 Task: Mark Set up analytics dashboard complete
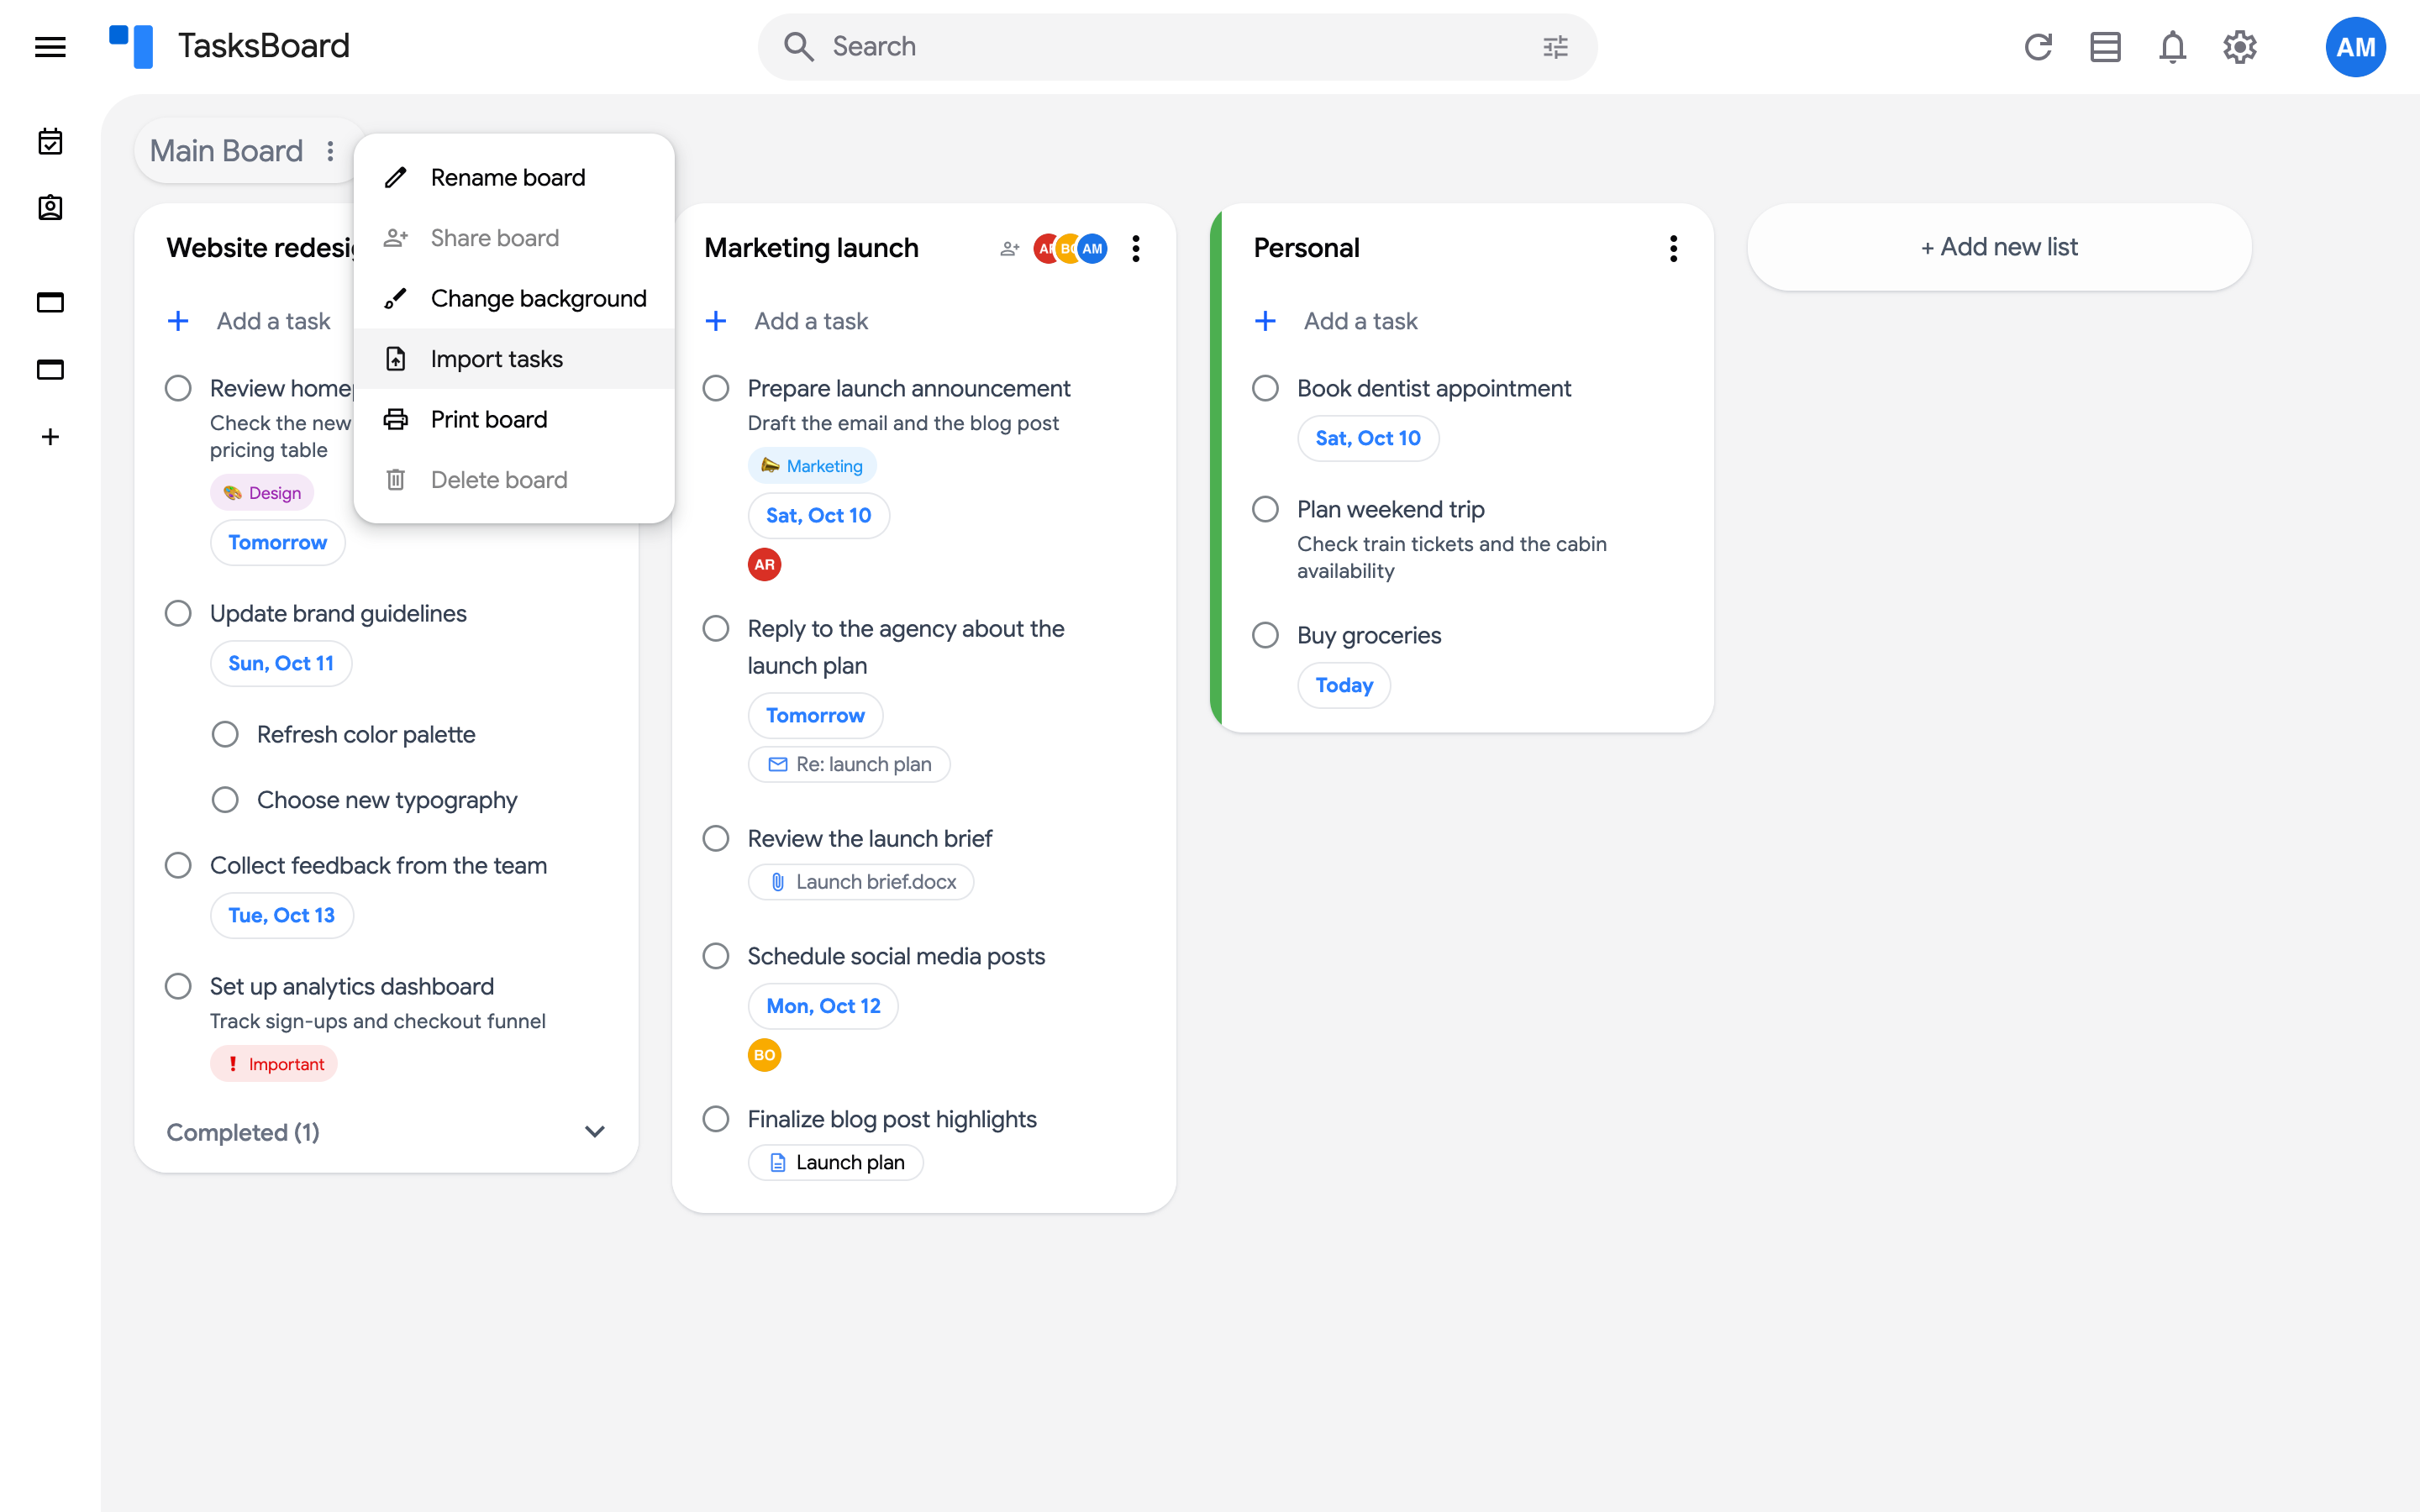[178, 986]
